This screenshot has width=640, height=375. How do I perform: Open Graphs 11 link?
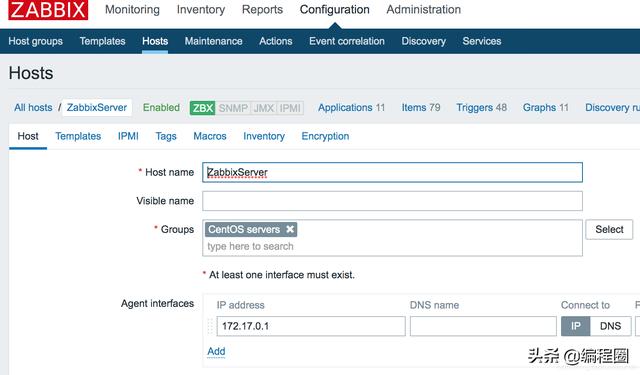point(546,108)
